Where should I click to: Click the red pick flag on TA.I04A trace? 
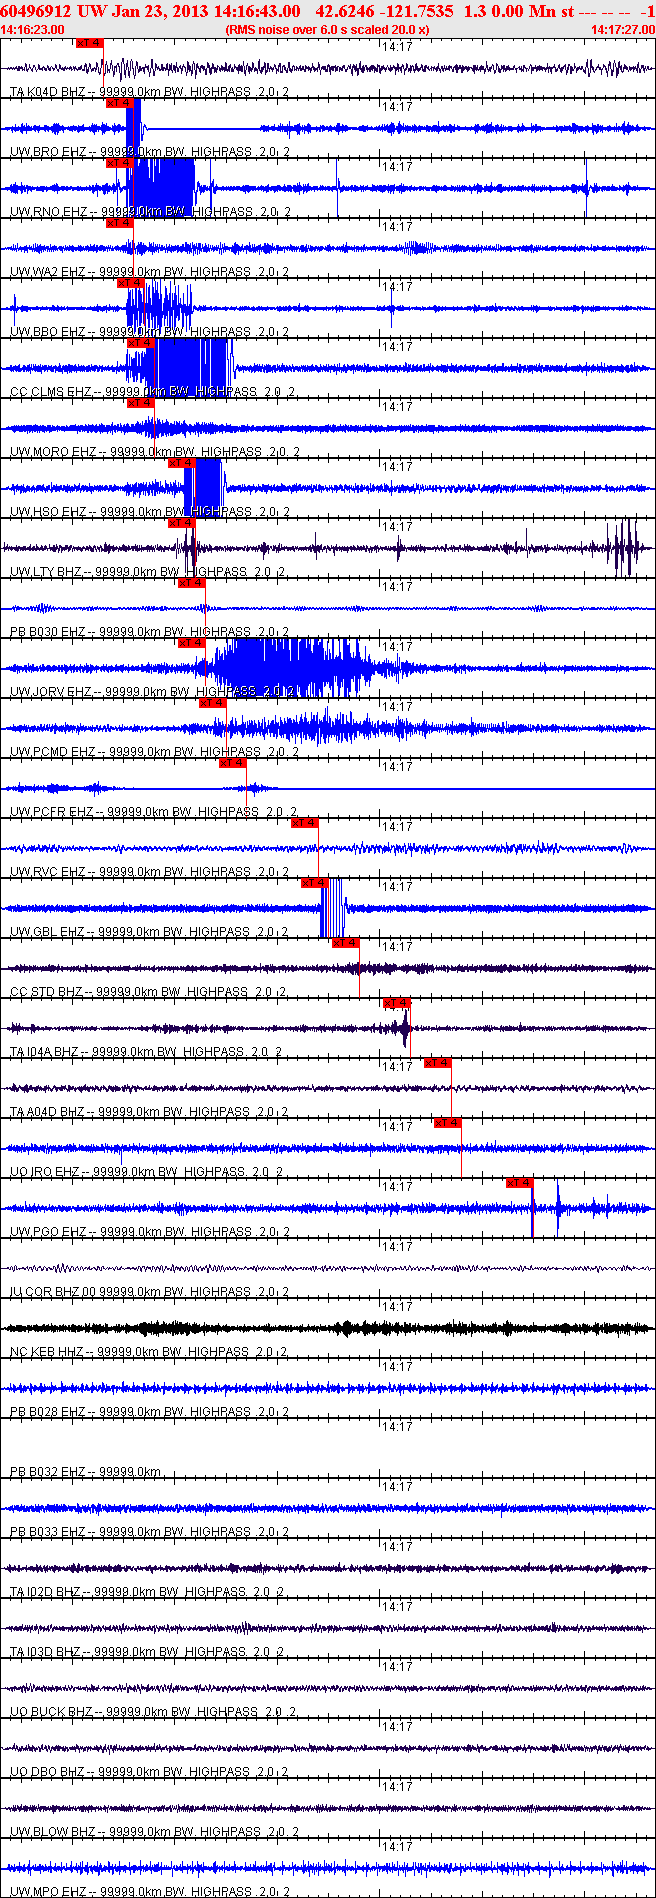(396, 1003)
